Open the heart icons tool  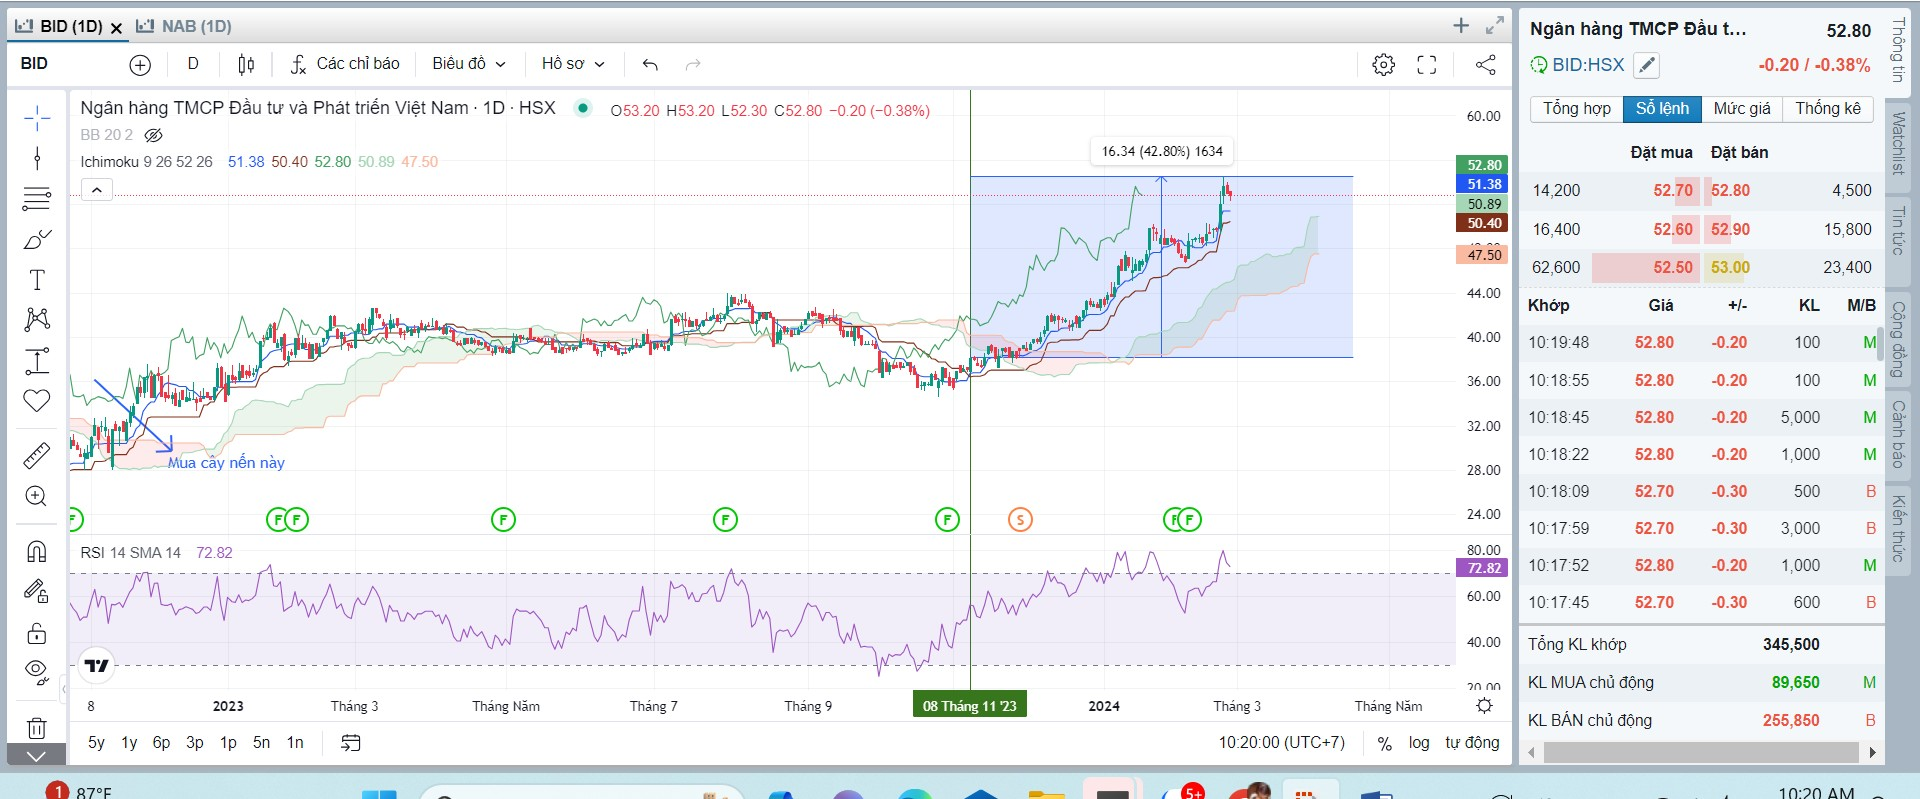pos(37,400)
